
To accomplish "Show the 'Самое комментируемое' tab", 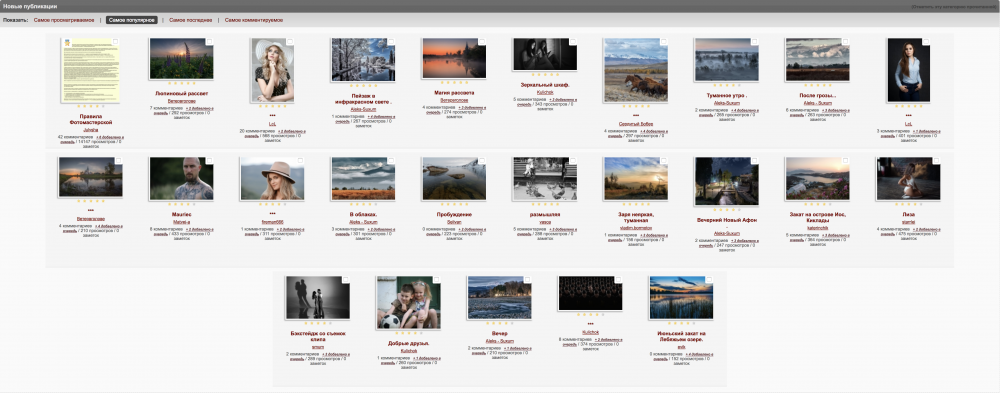I will [254, 20].
